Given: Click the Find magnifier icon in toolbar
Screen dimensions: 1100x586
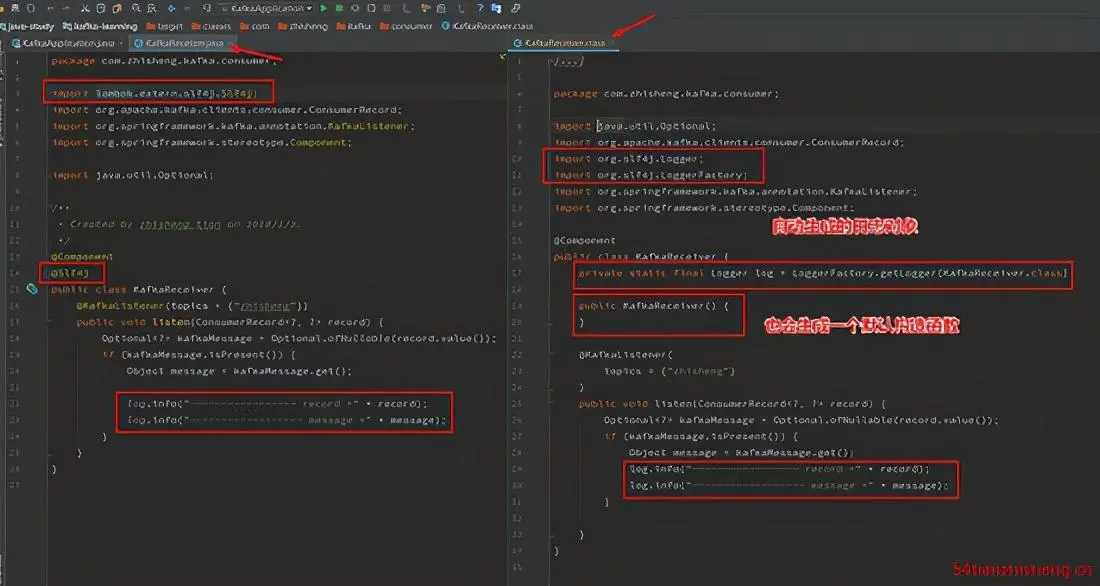Looking at the screenshot, I should (x=135, y=8).
